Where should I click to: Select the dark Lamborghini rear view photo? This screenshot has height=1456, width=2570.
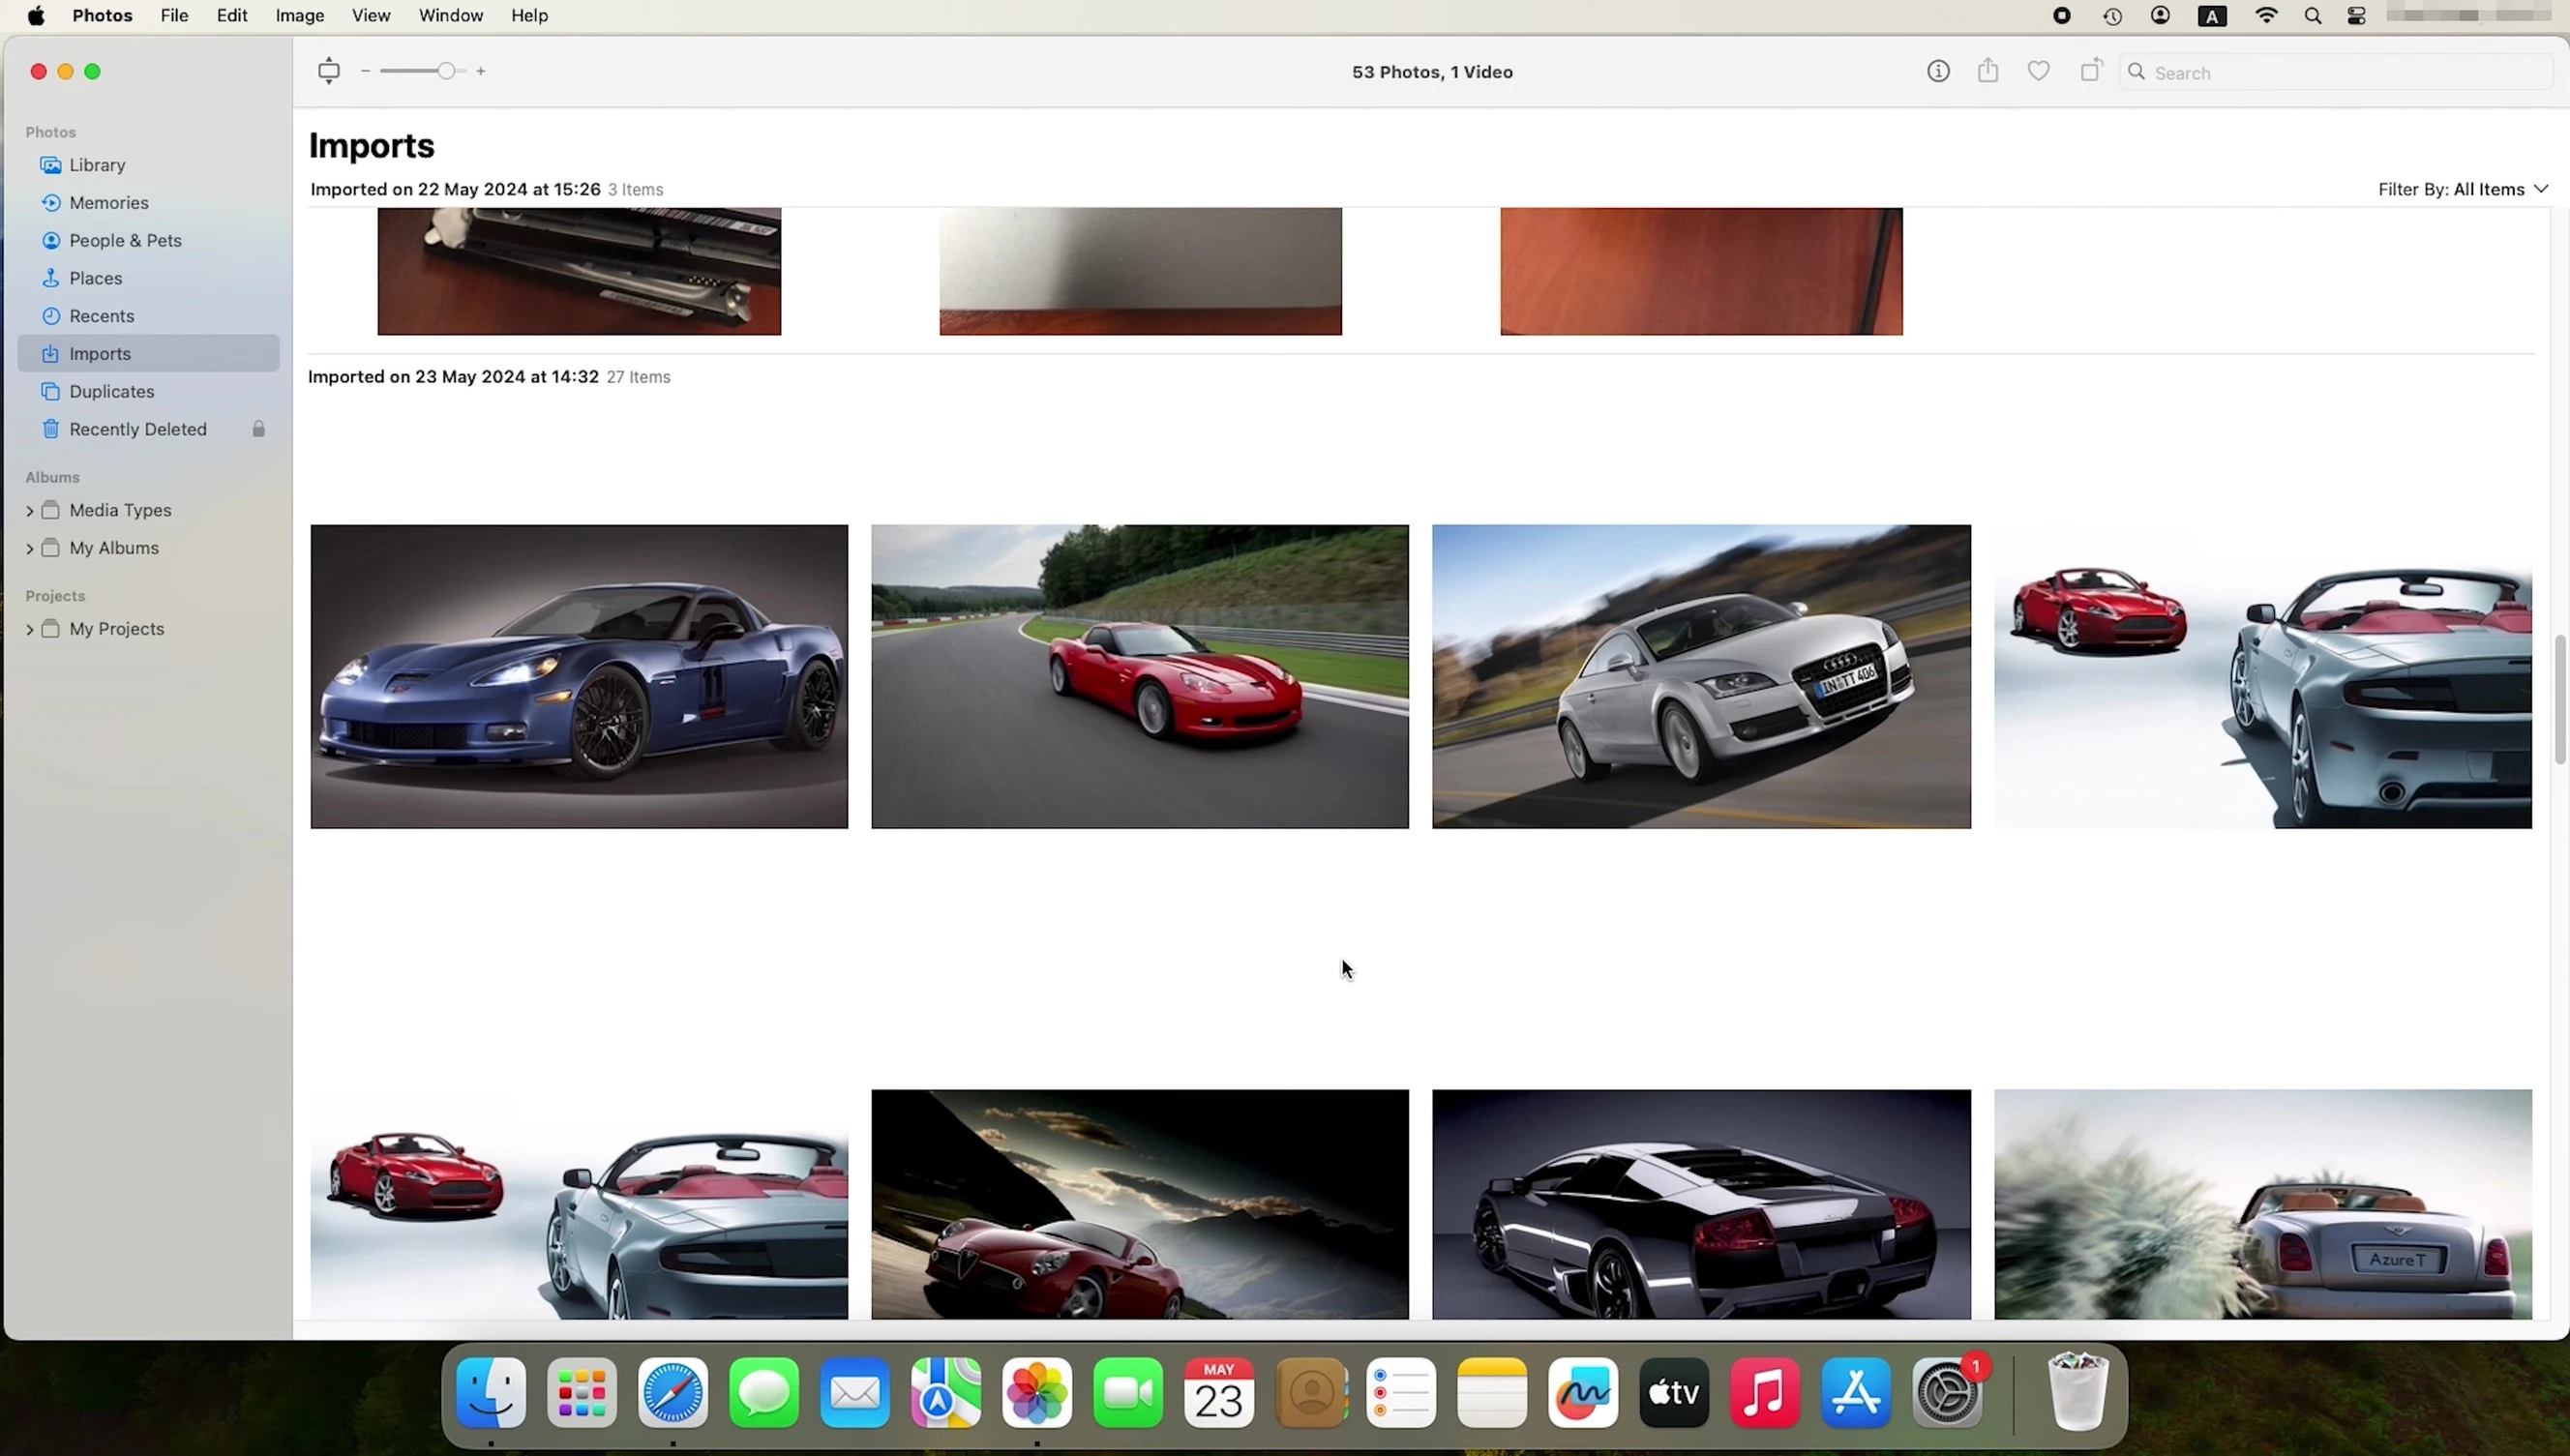[x=1701, y=1204]
